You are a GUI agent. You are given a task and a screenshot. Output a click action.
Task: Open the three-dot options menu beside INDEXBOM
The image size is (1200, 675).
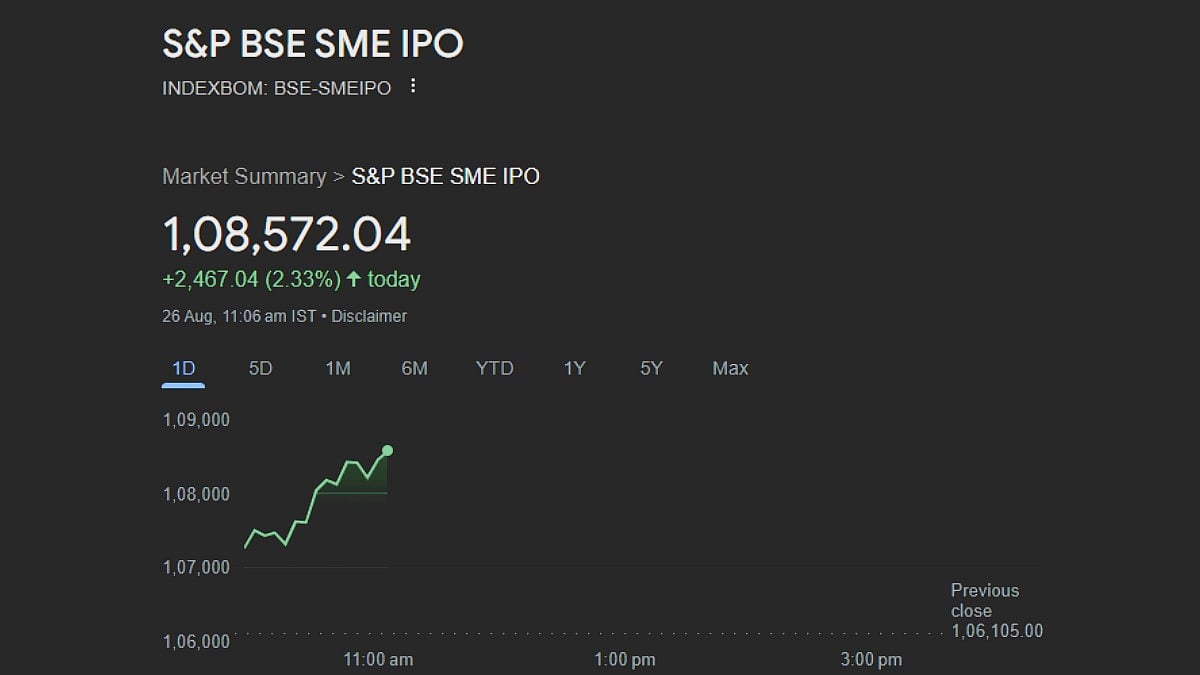[x=413, y=87]
